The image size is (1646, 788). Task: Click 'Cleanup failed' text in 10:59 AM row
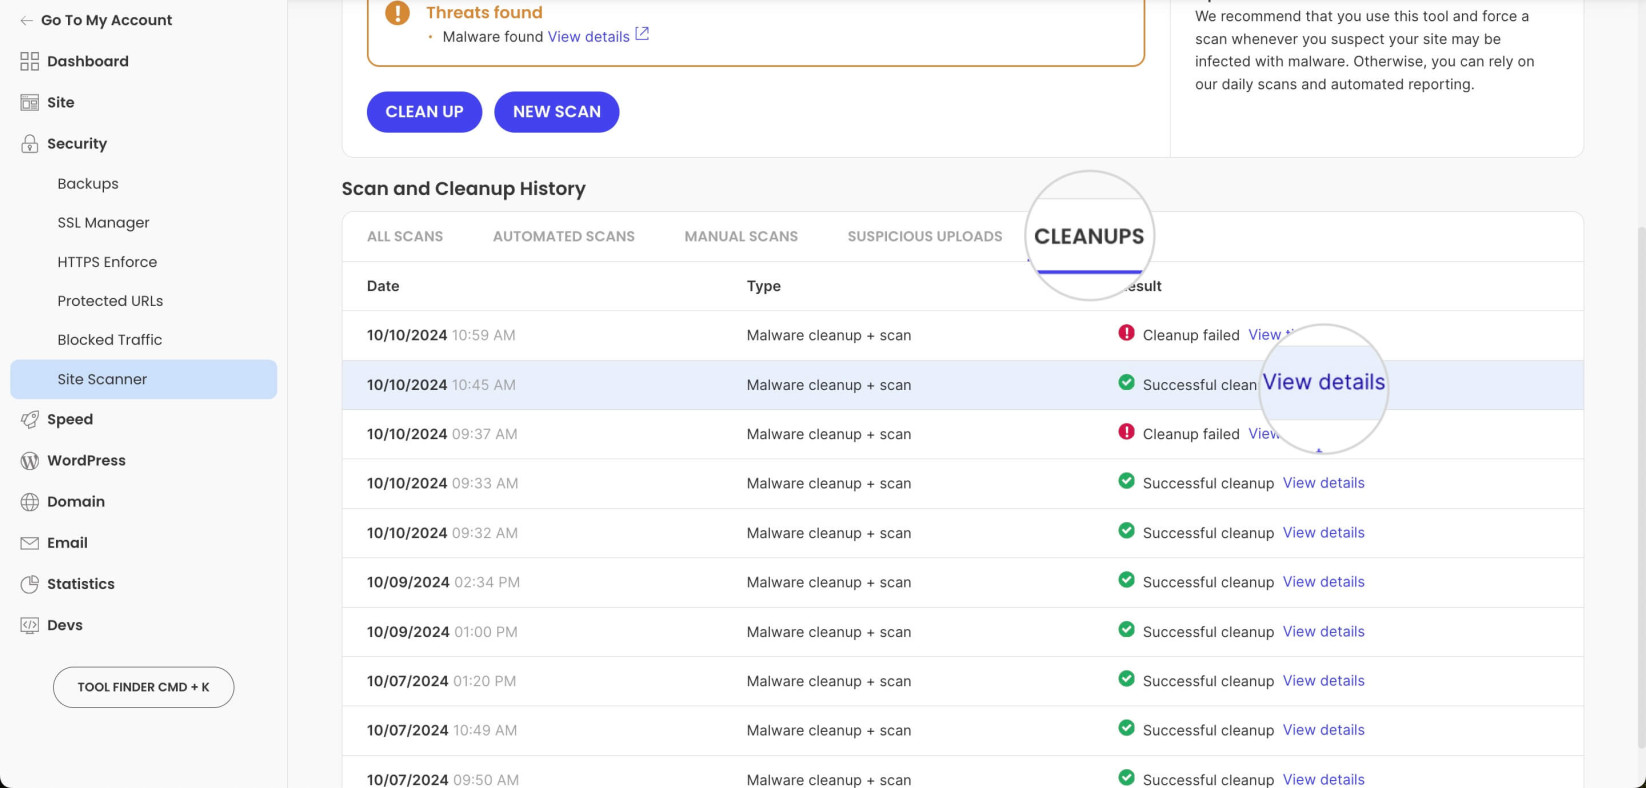coord(1191,335)
